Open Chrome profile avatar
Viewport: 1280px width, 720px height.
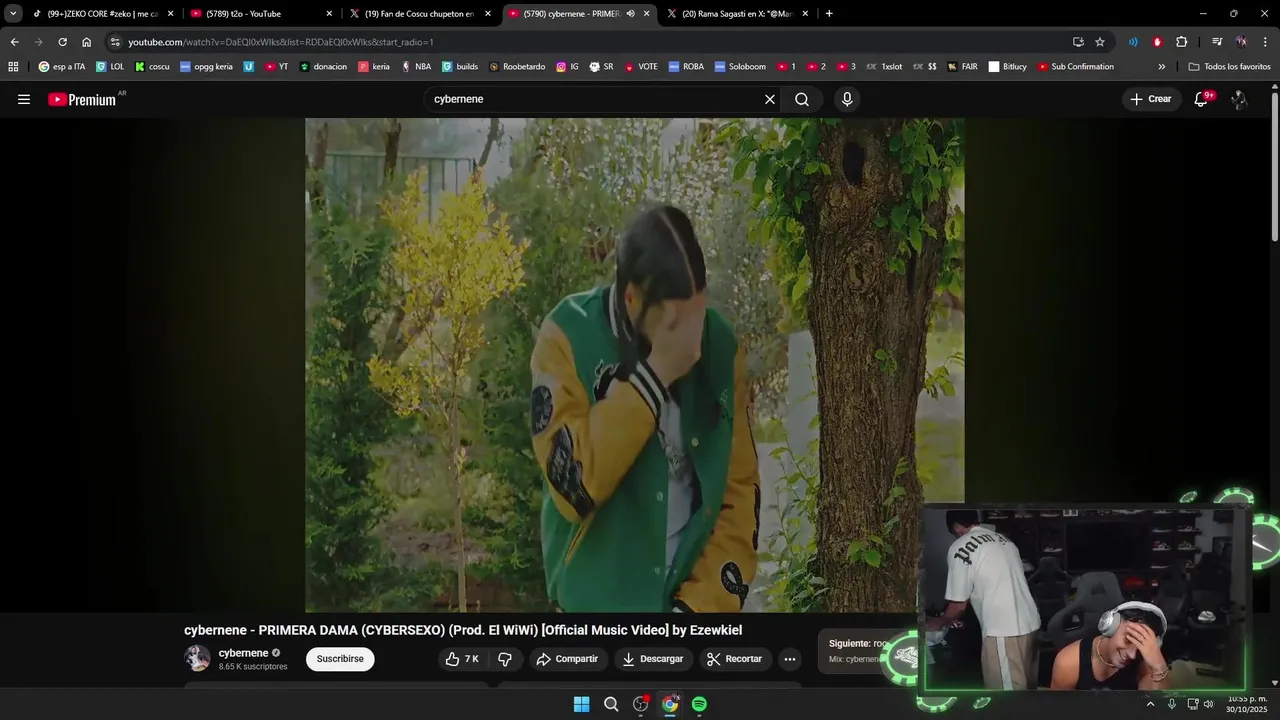click(x=1241, y=42)
